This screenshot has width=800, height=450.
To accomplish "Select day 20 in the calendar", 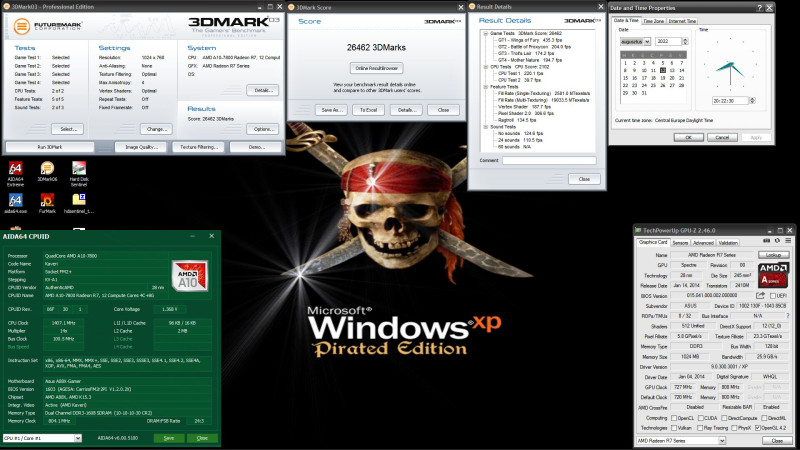I will point(672,78).
